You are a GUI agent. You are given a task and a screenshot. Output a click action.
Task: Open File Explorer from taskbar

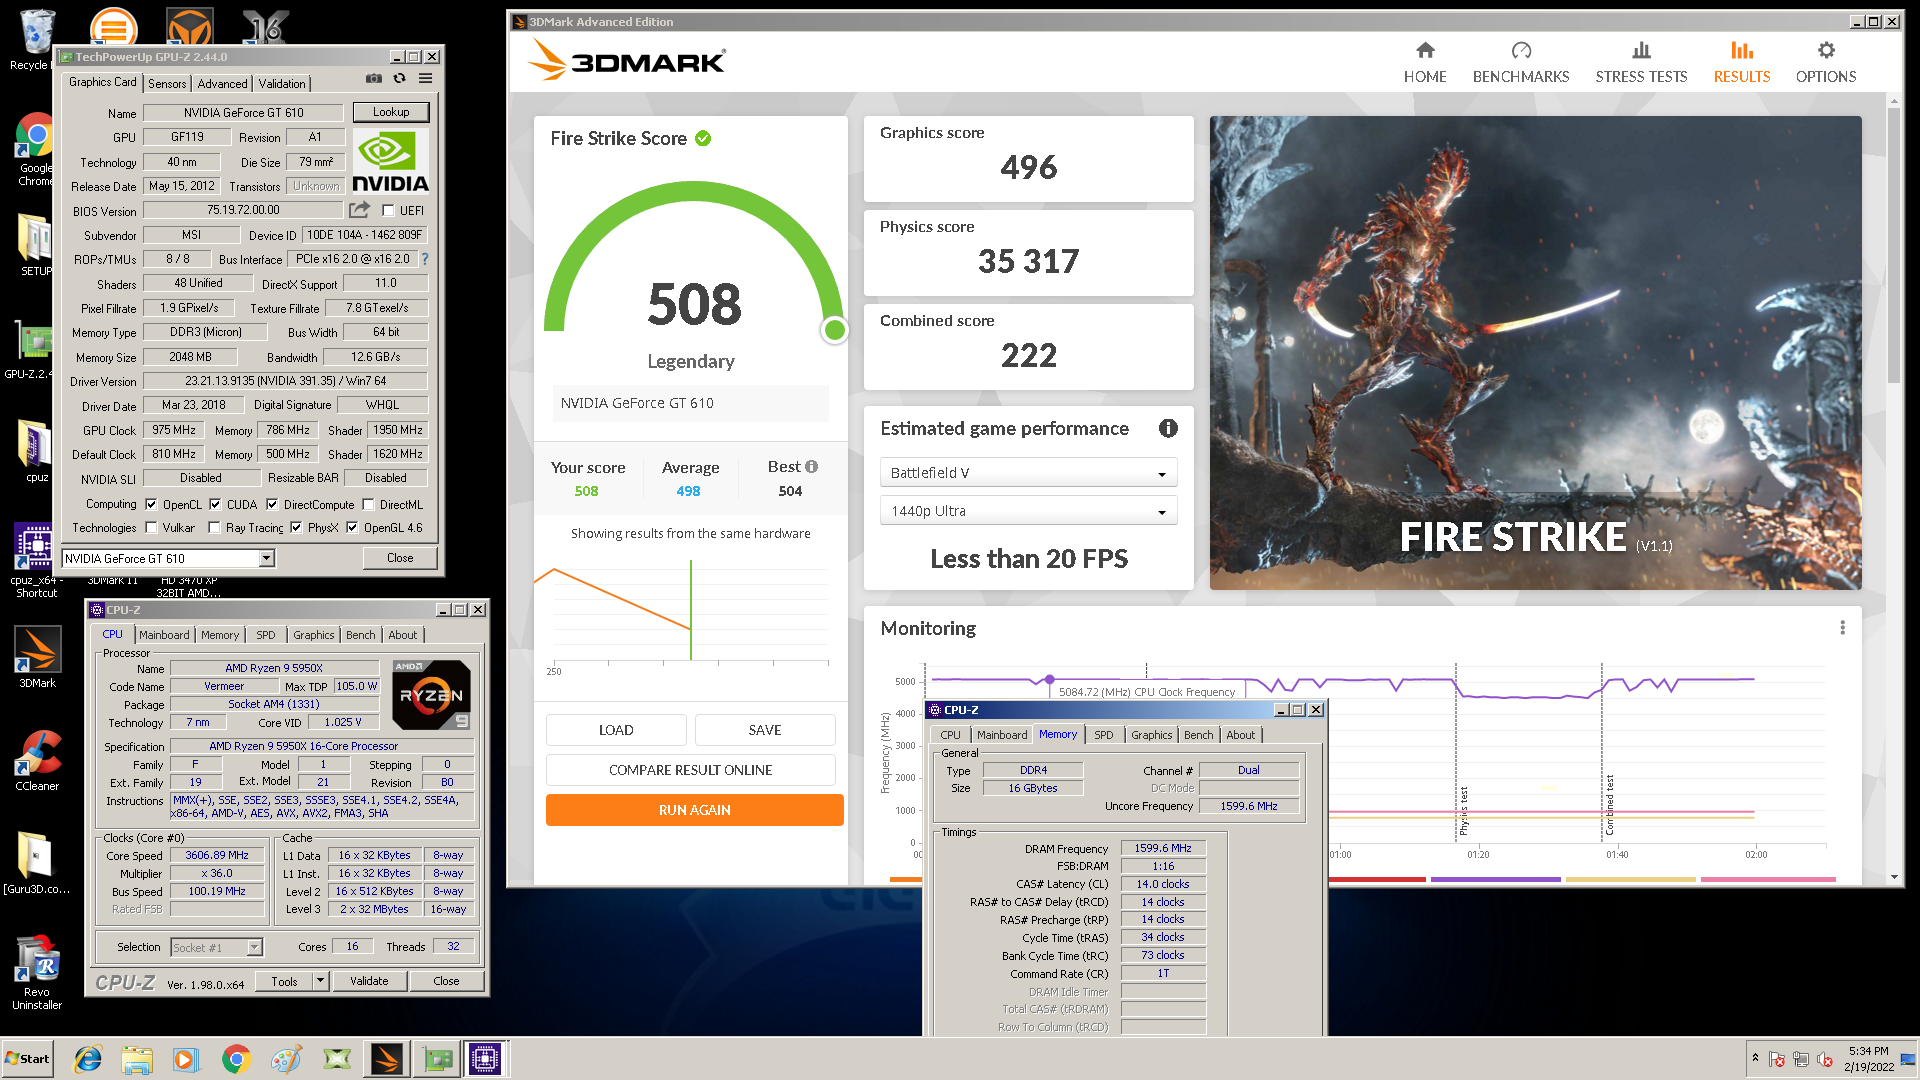[x=137, y=1059]
